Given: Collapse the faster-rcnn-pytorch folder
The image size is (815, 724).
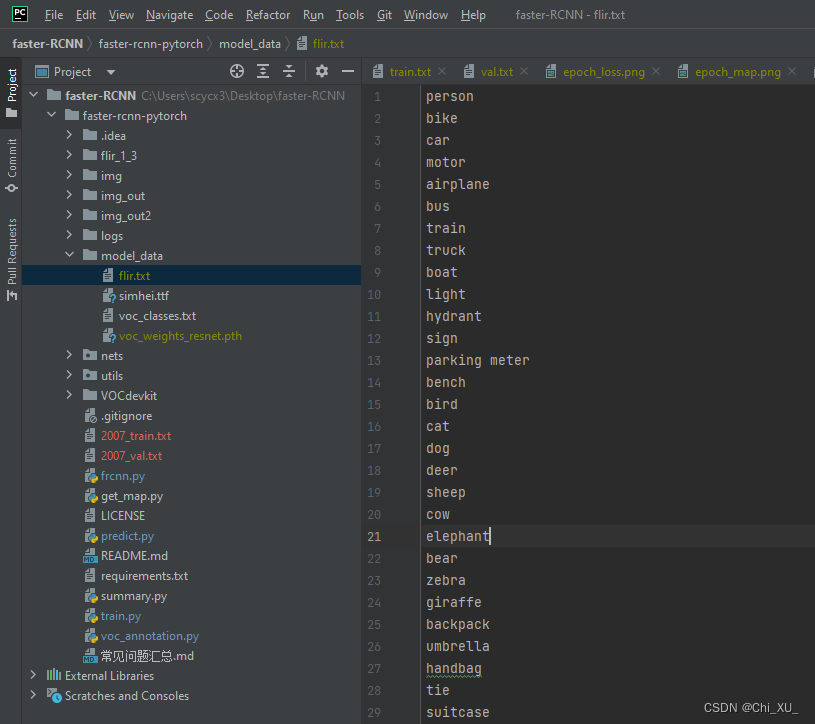Looking at the screenshot, I should [51, 115].
